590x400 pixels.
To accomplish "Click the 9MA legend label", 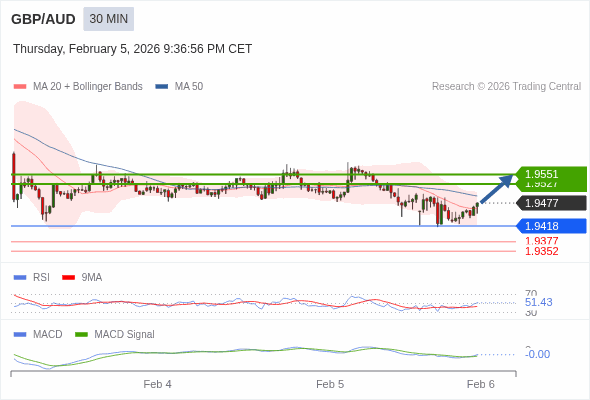I will pyautogui.click(x=92, y=277).
